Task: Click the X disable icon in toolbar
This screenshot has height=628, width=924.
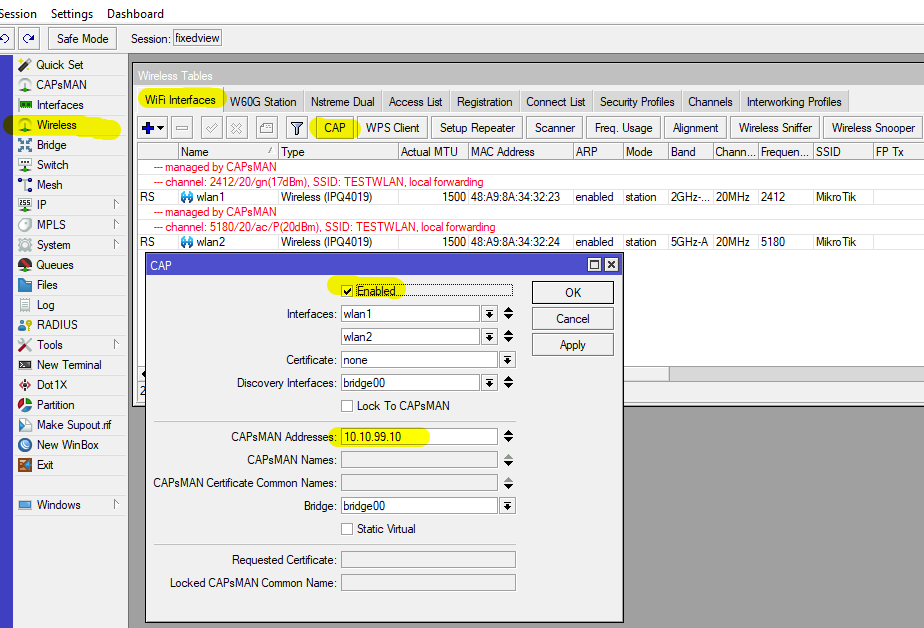Action: [x=237, y=128]
